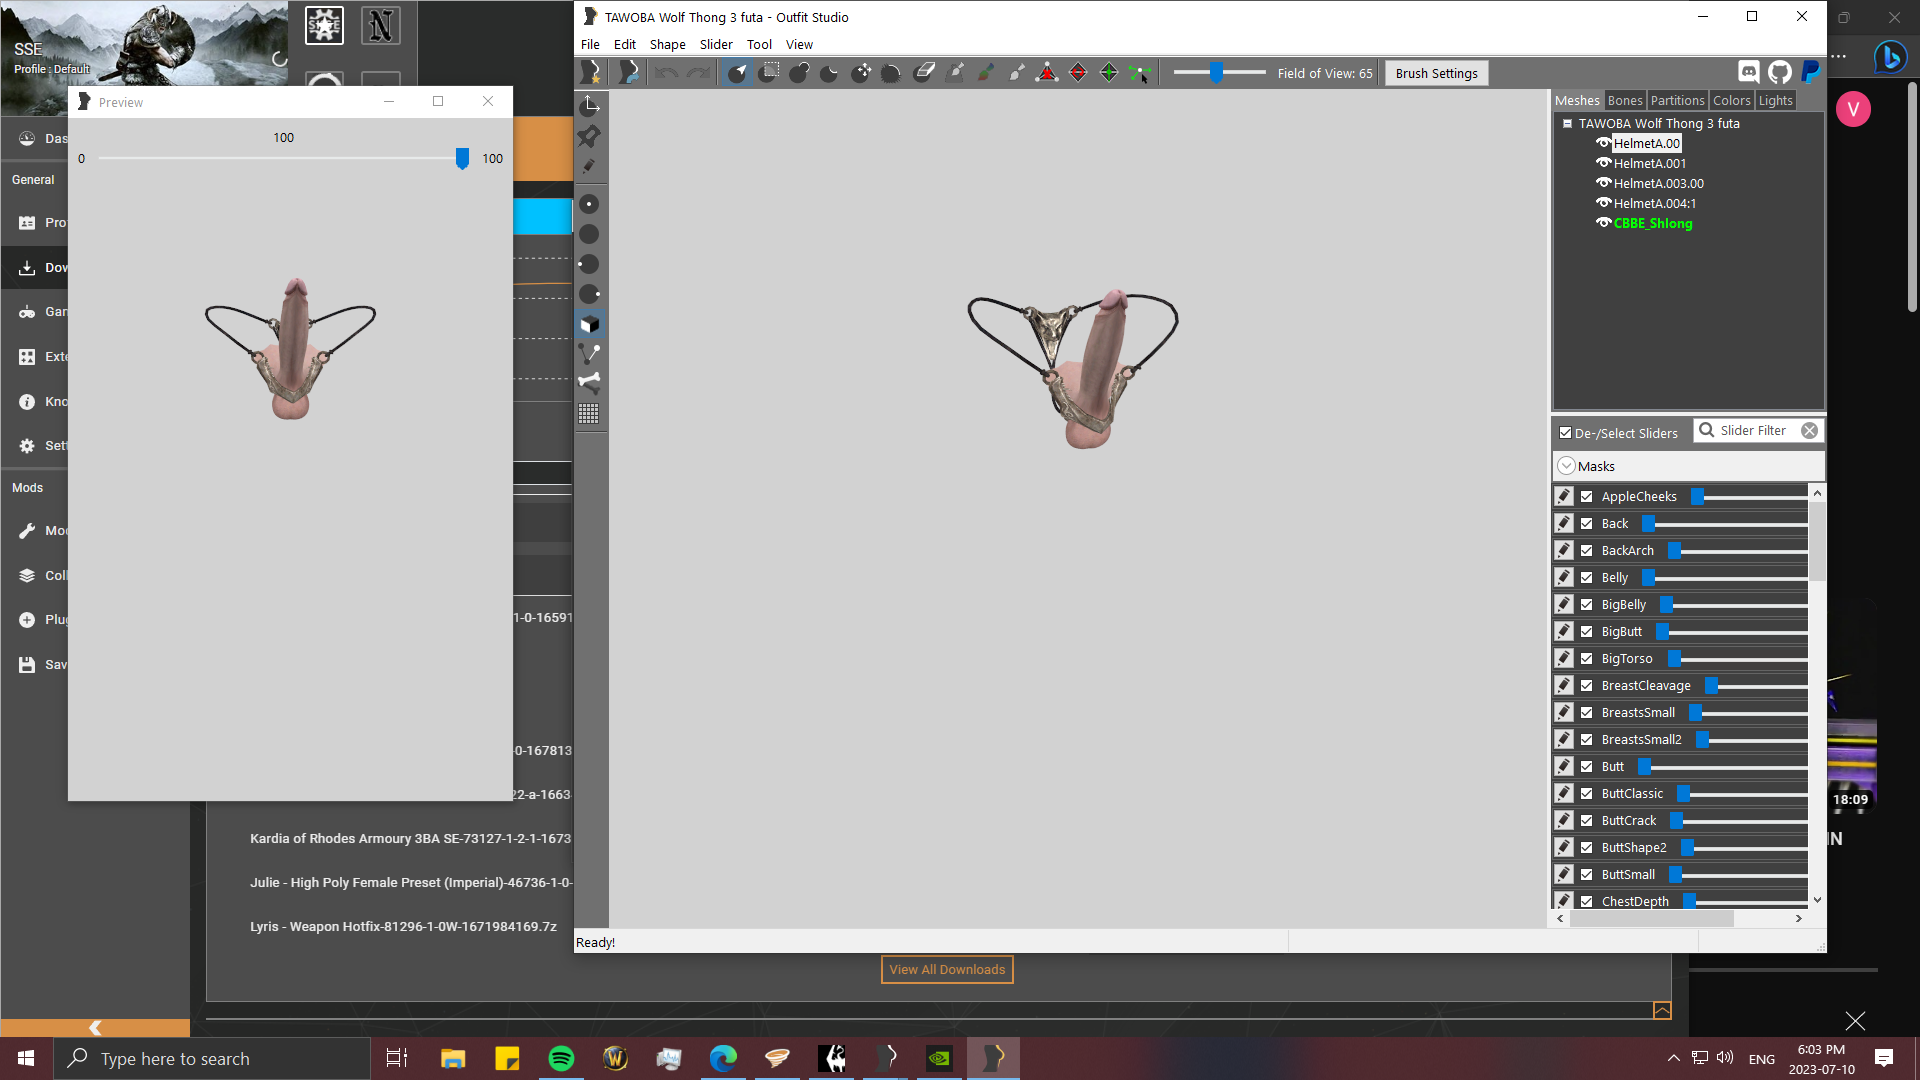This screenshot has width=1920, height=1080.
Task: Open the Edit menu
Action: point(625,44)
